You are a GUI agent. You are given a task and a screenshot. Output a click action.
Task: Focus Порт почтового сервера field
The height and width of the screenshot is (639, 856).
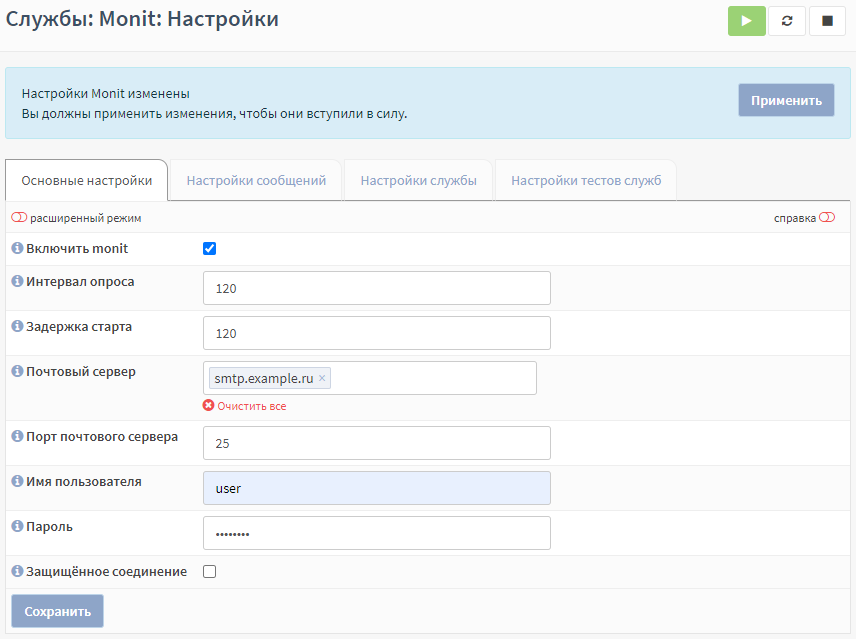(377, 443)
